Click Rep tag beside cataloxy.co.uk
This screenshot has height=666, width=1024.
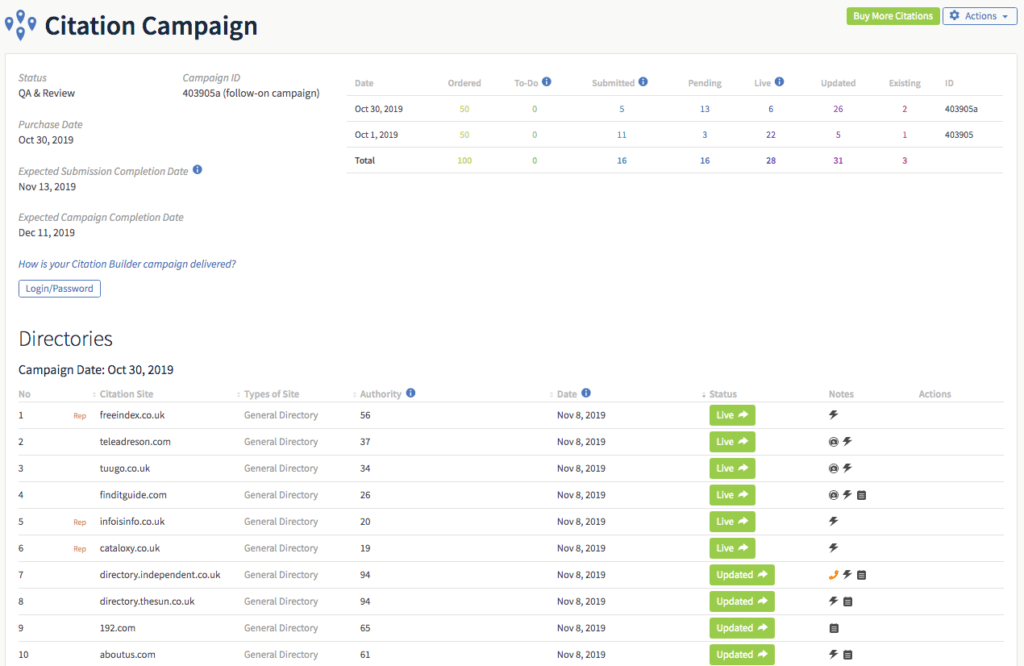(x=80, y=549)
